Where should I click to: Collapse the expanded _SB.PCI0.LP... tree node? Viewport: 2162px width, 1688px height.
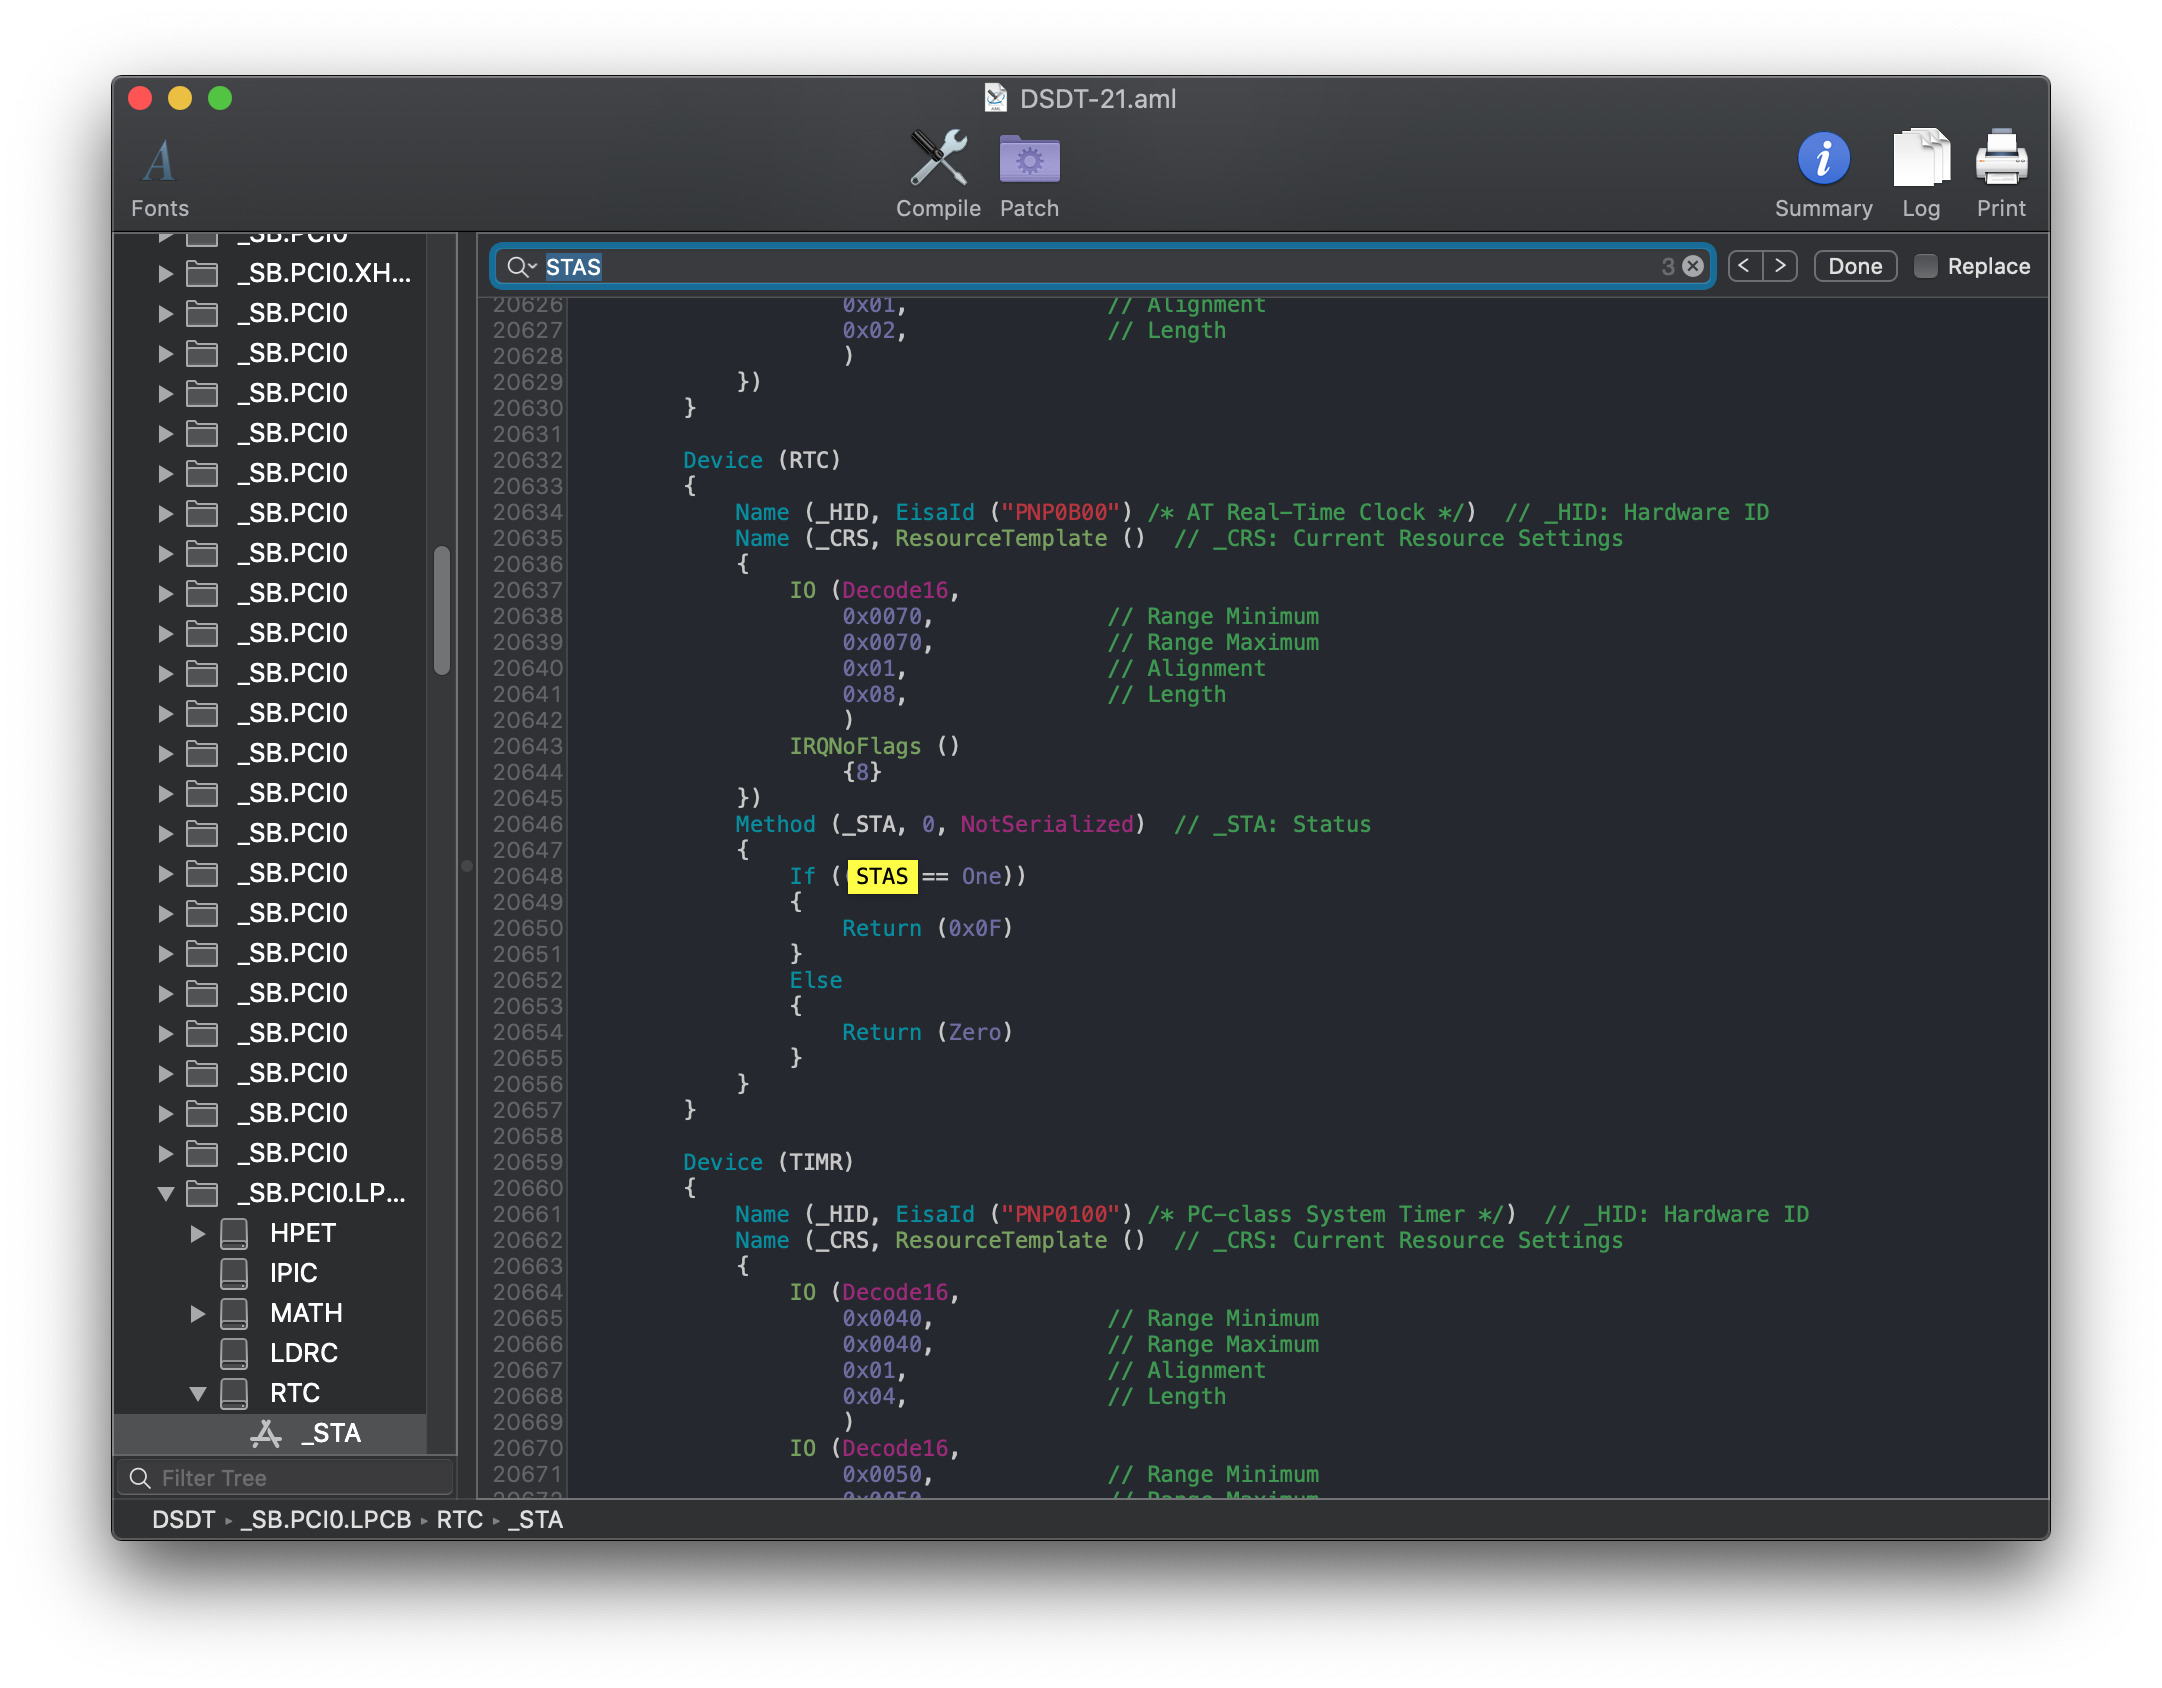[165, 1193]
